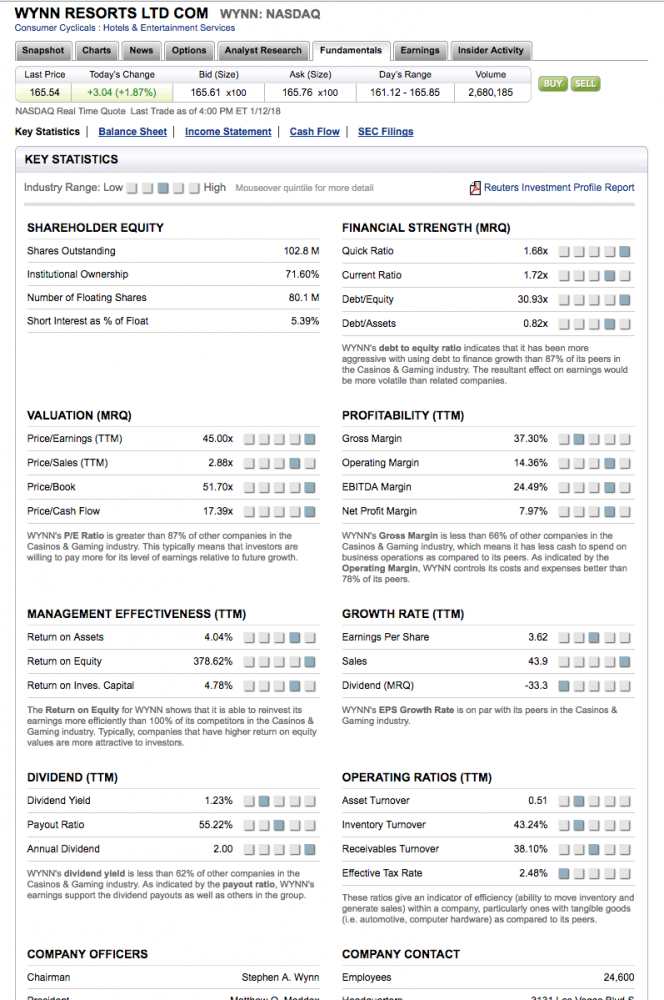The image size is (664, 1000).
Task: Open the News tab
Action: point(141,50)
